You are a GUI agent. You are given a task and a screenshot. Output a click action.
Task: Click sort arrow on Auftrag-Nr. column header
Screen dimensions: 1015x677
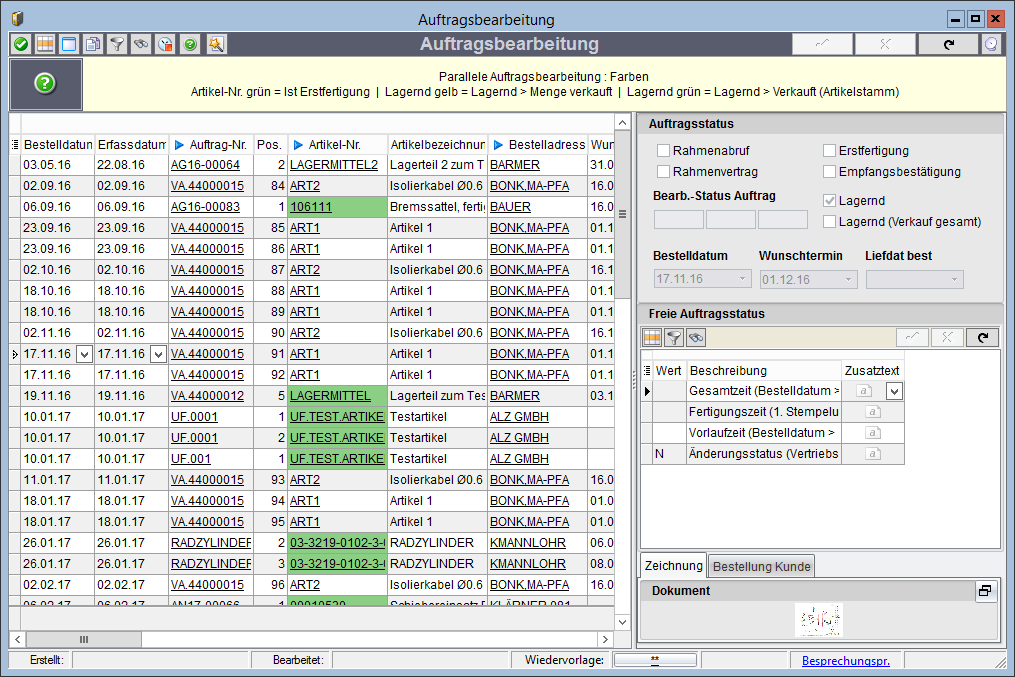179,145
